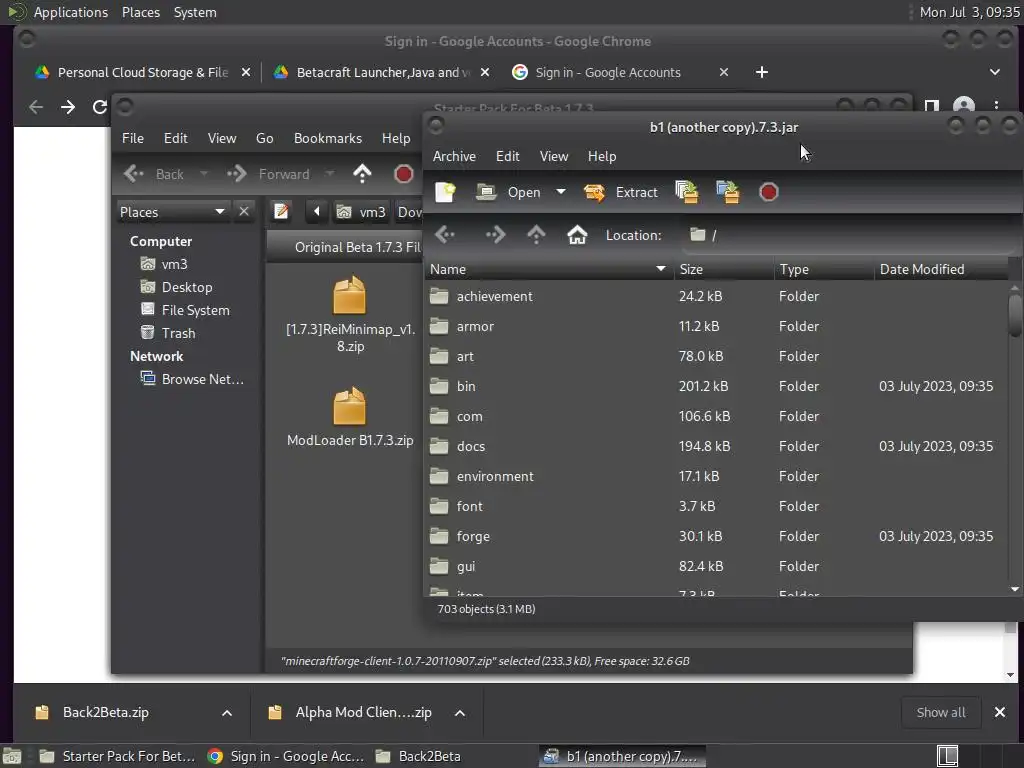Expand options for Alpha Mod Client download
This screenshot has height=768, width=1024.
460,713
